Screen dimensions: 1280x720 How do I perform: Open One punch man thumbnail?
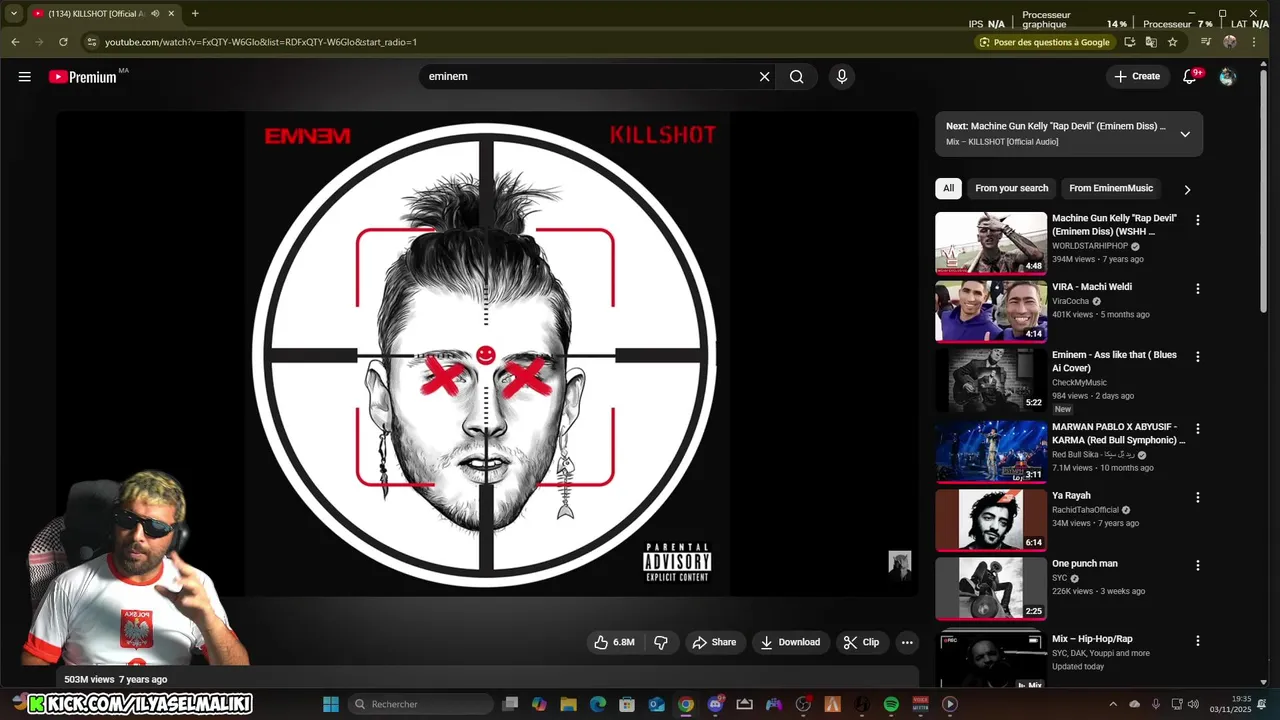click(x=991, y=588)
